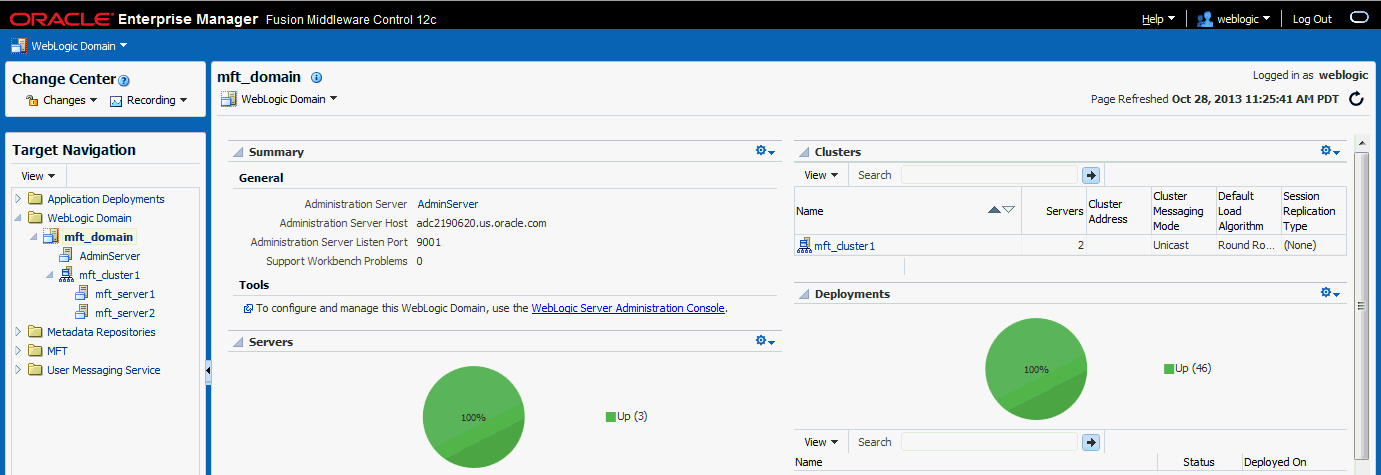Click the Deployments 100% pie chart
The height and width of the screenshot is (475, 1381).
click(1036, 369)
